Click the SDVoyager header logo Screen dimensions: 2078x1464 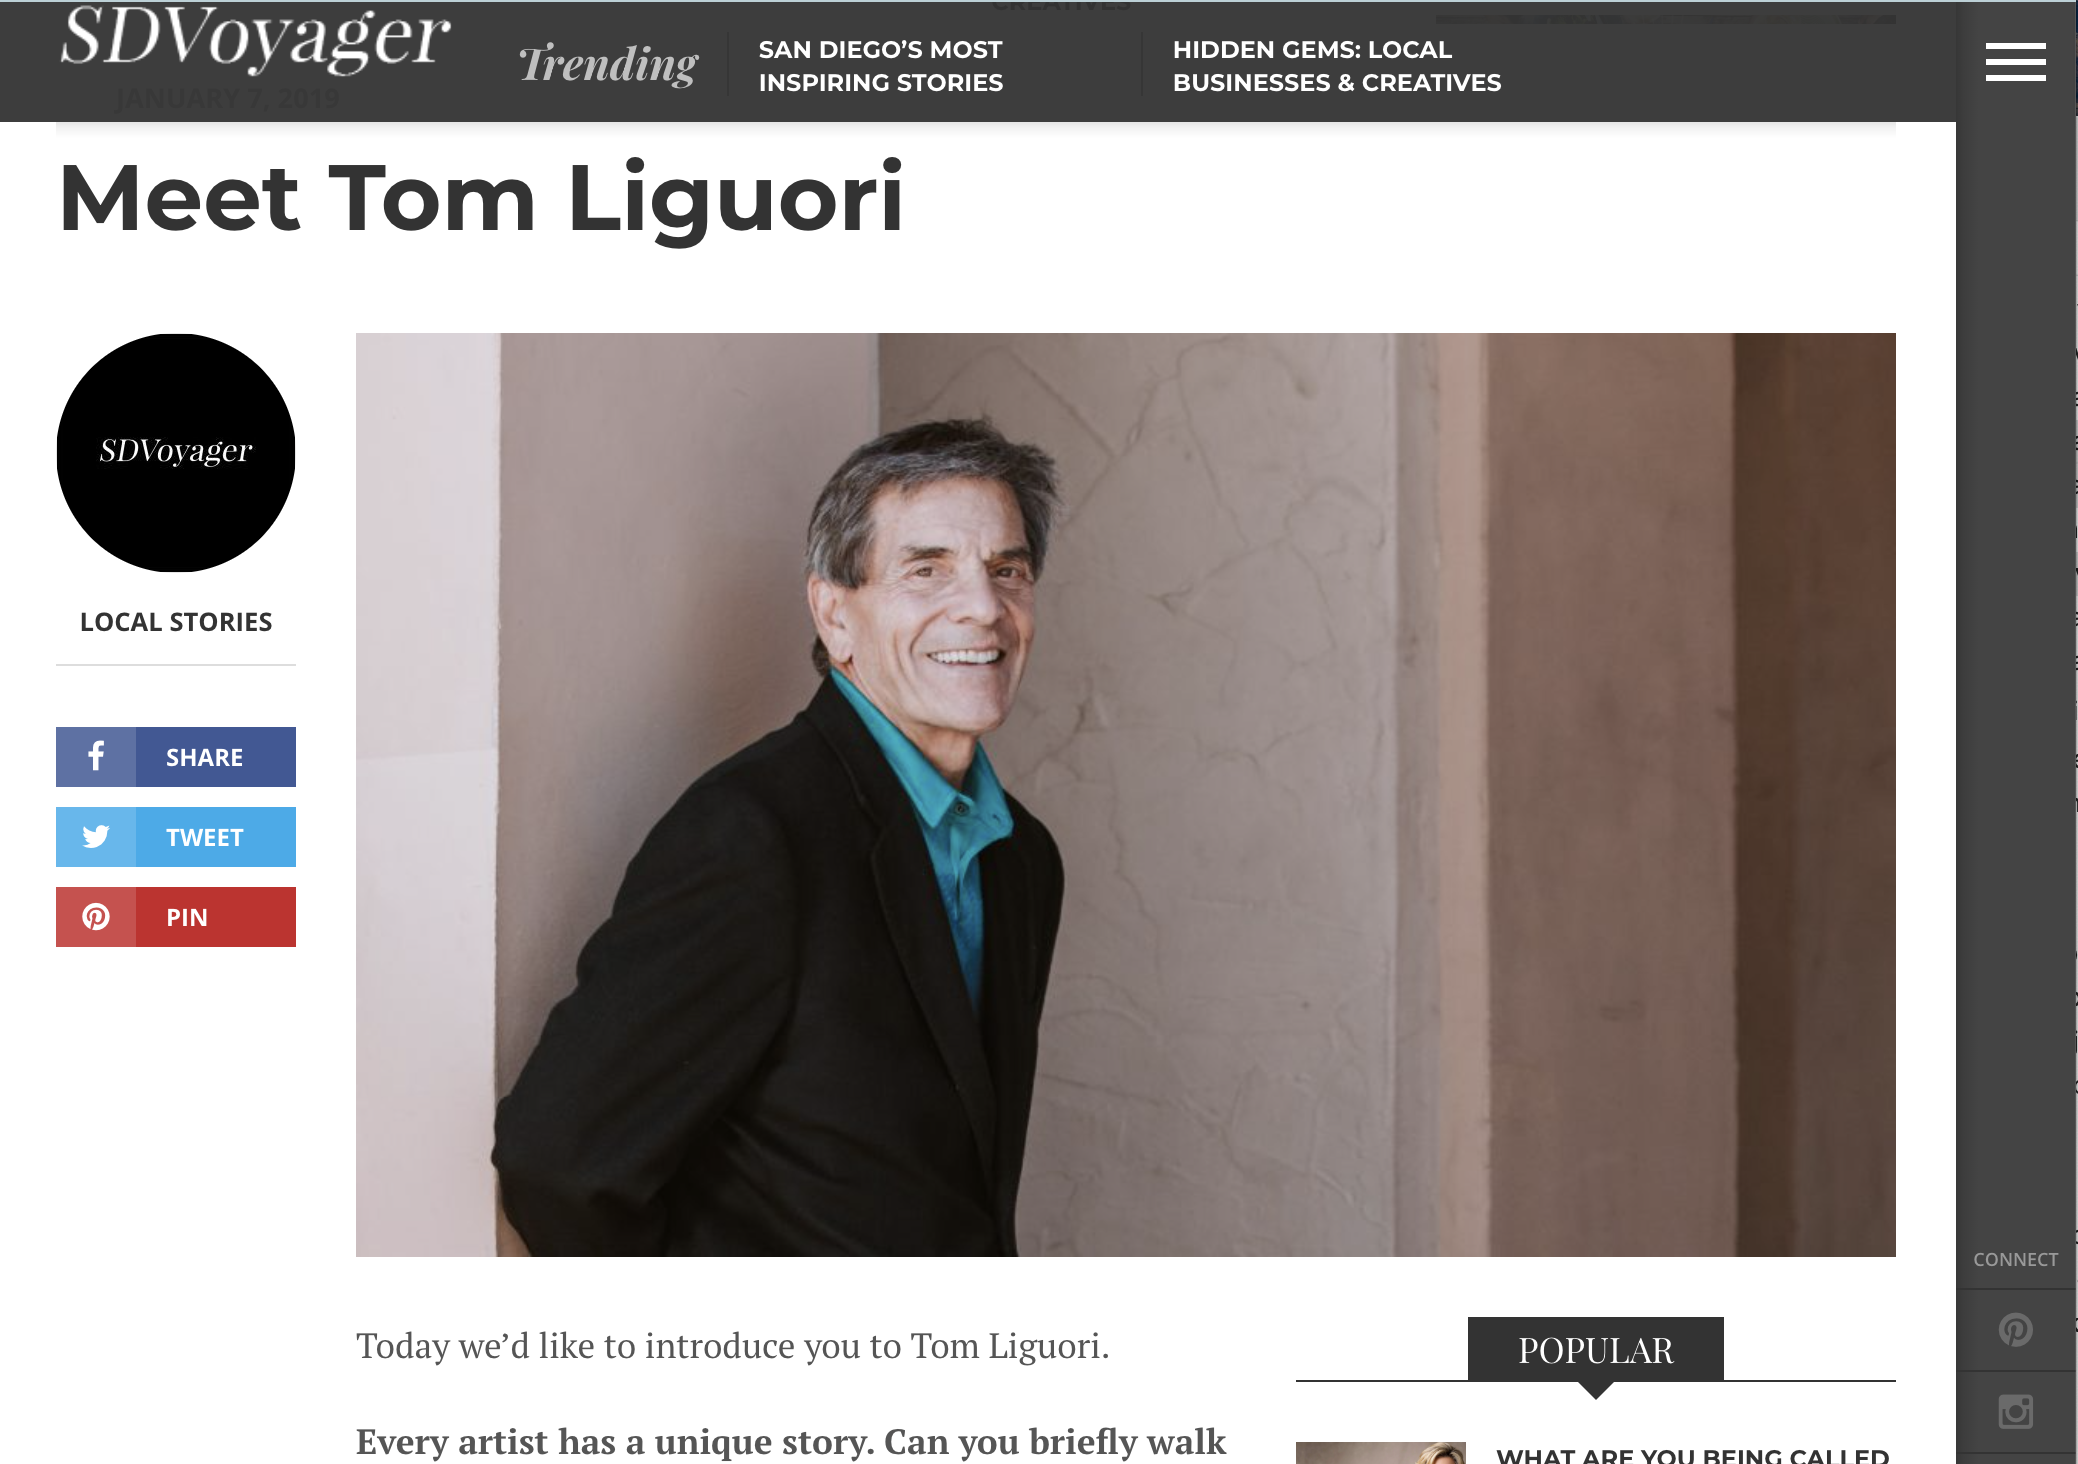point(255,40)
